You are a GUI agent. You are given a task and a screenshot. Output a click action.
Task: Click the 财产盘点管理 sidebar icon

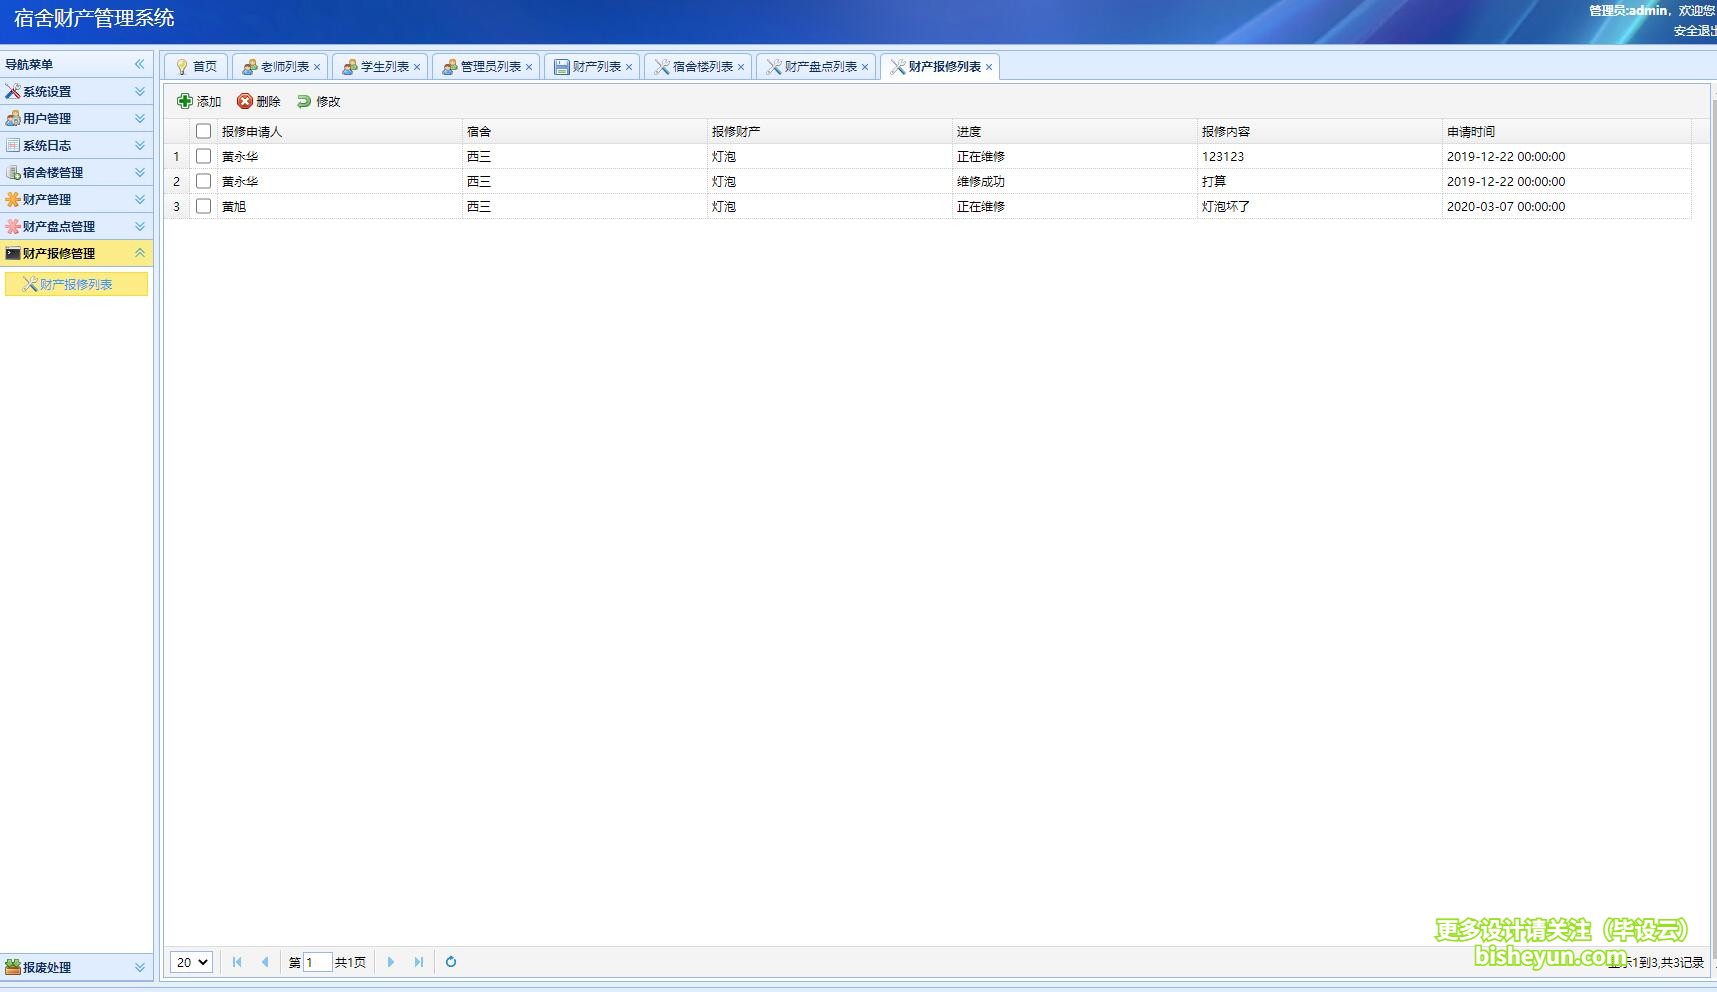point(13,226)
